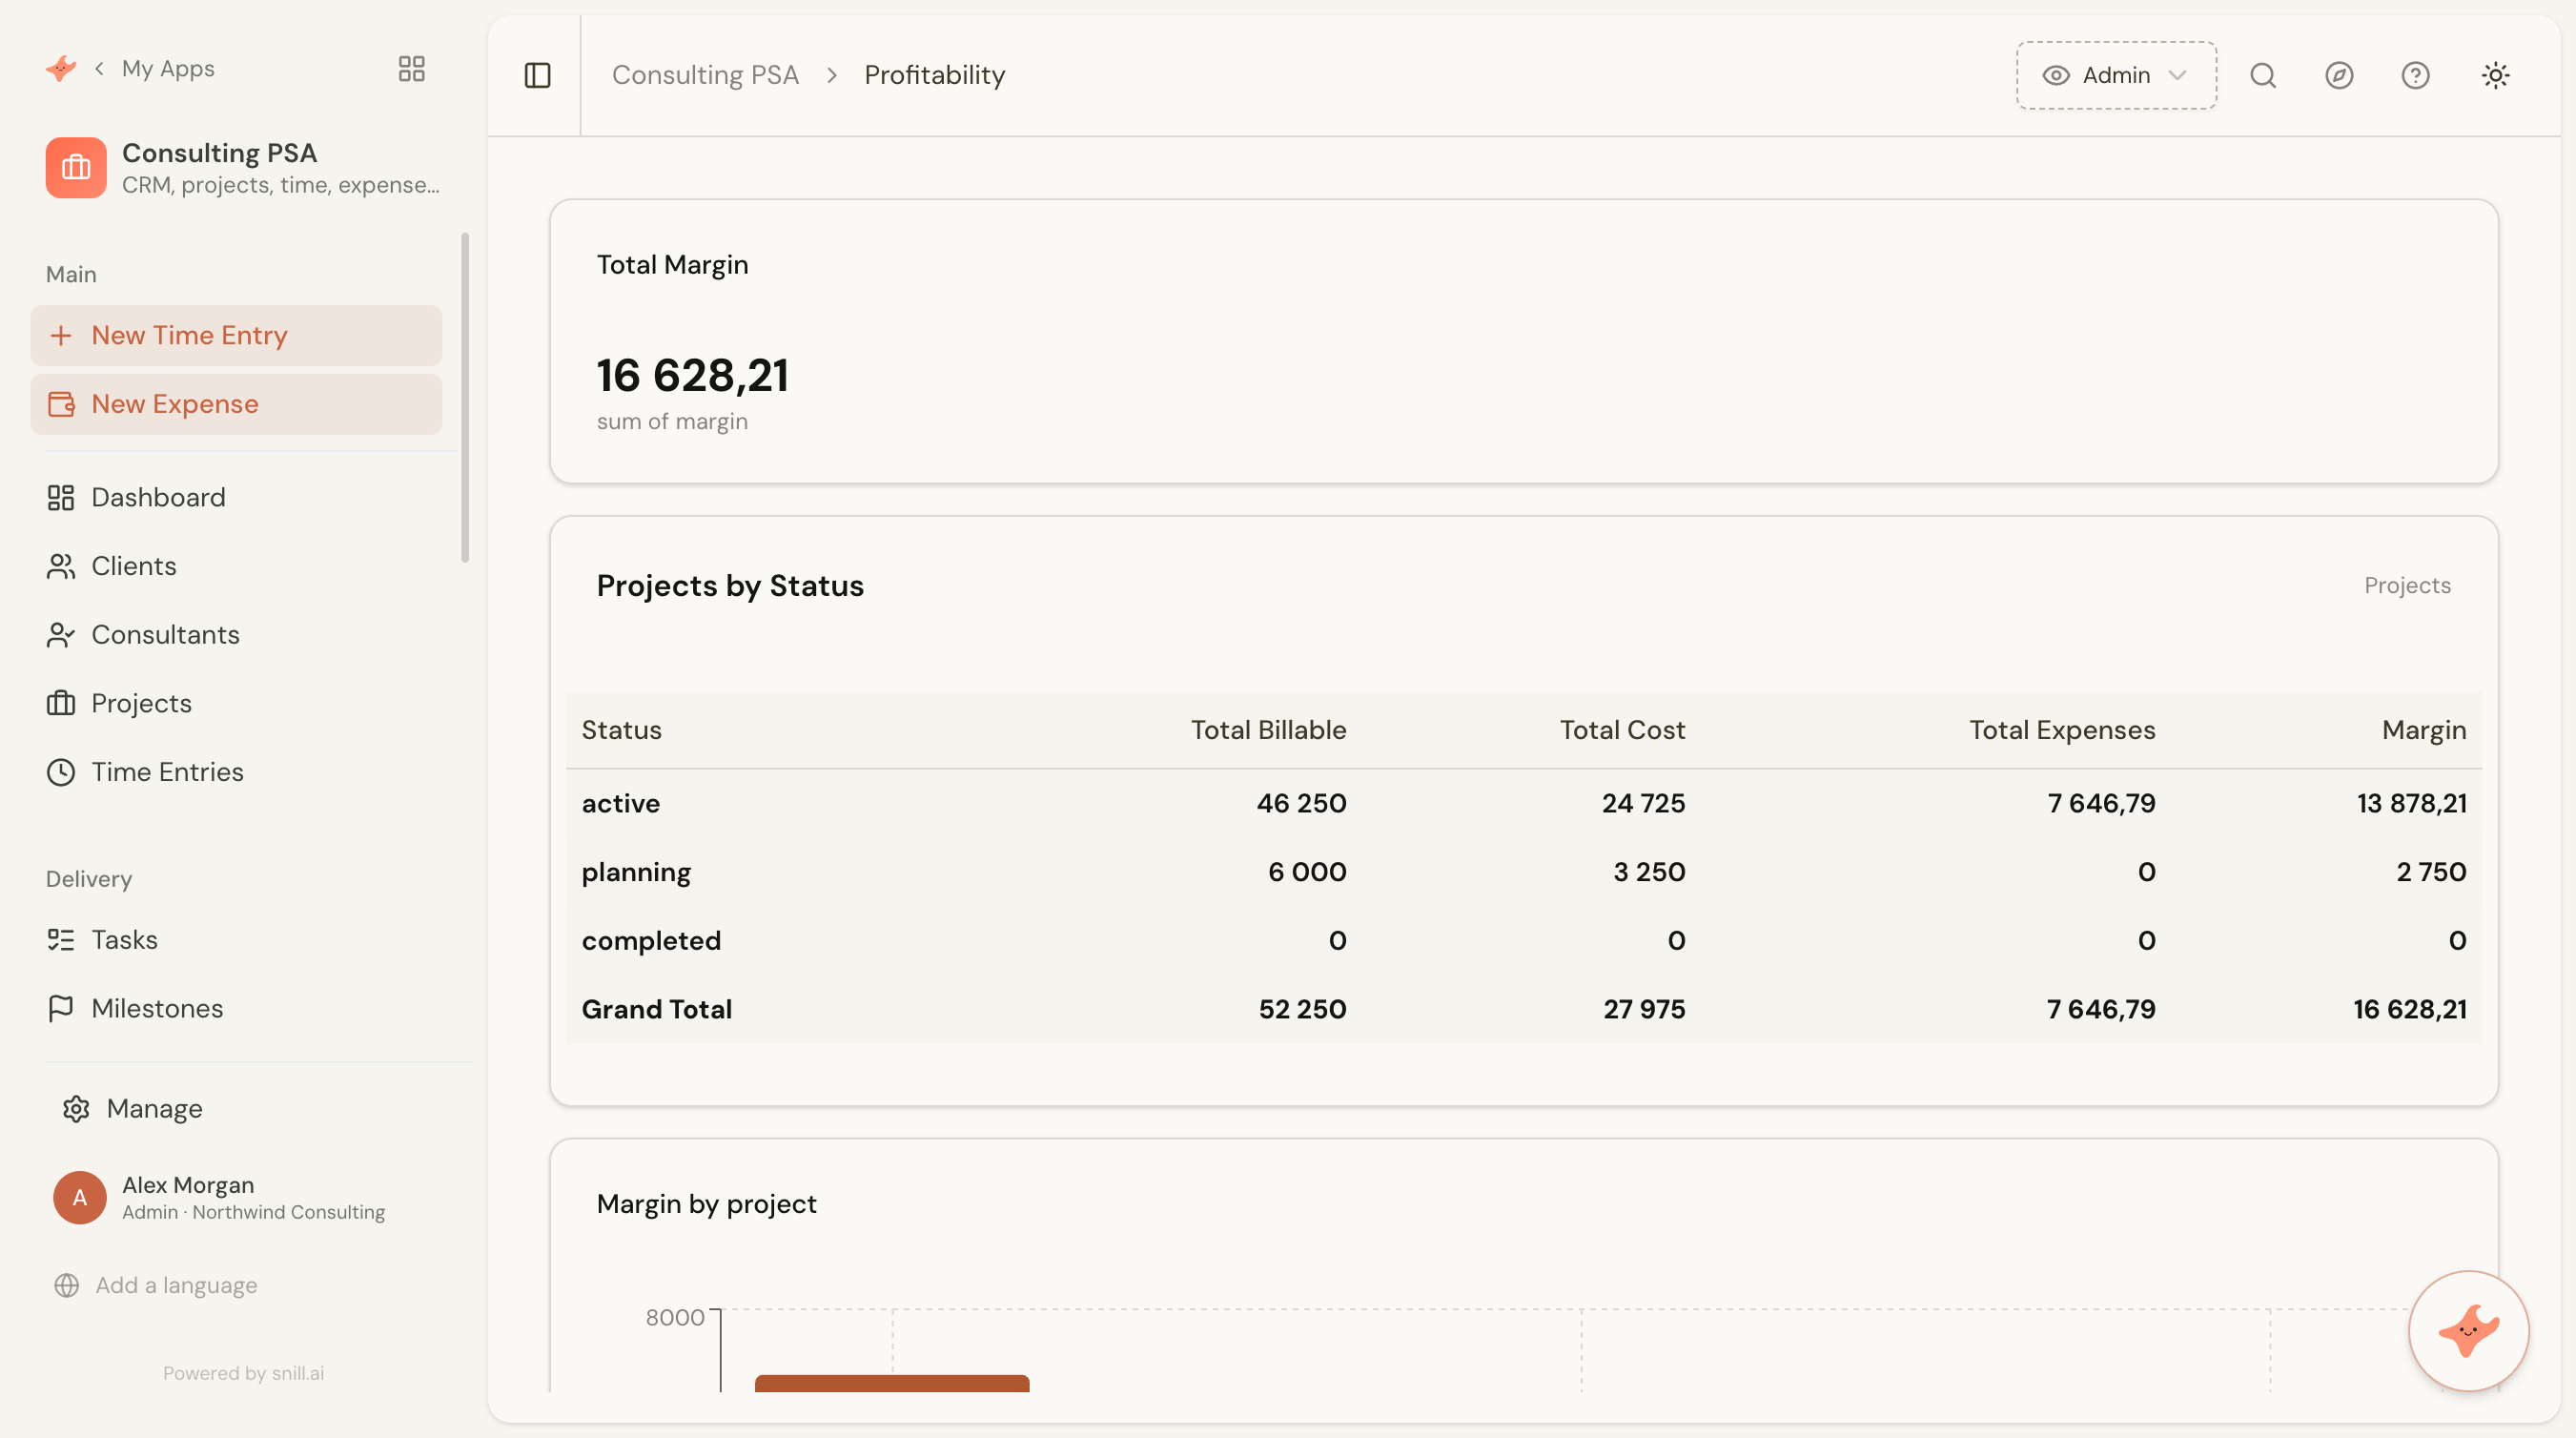
Task: Click the Total Billable column header
Action: pos(1268,730)
